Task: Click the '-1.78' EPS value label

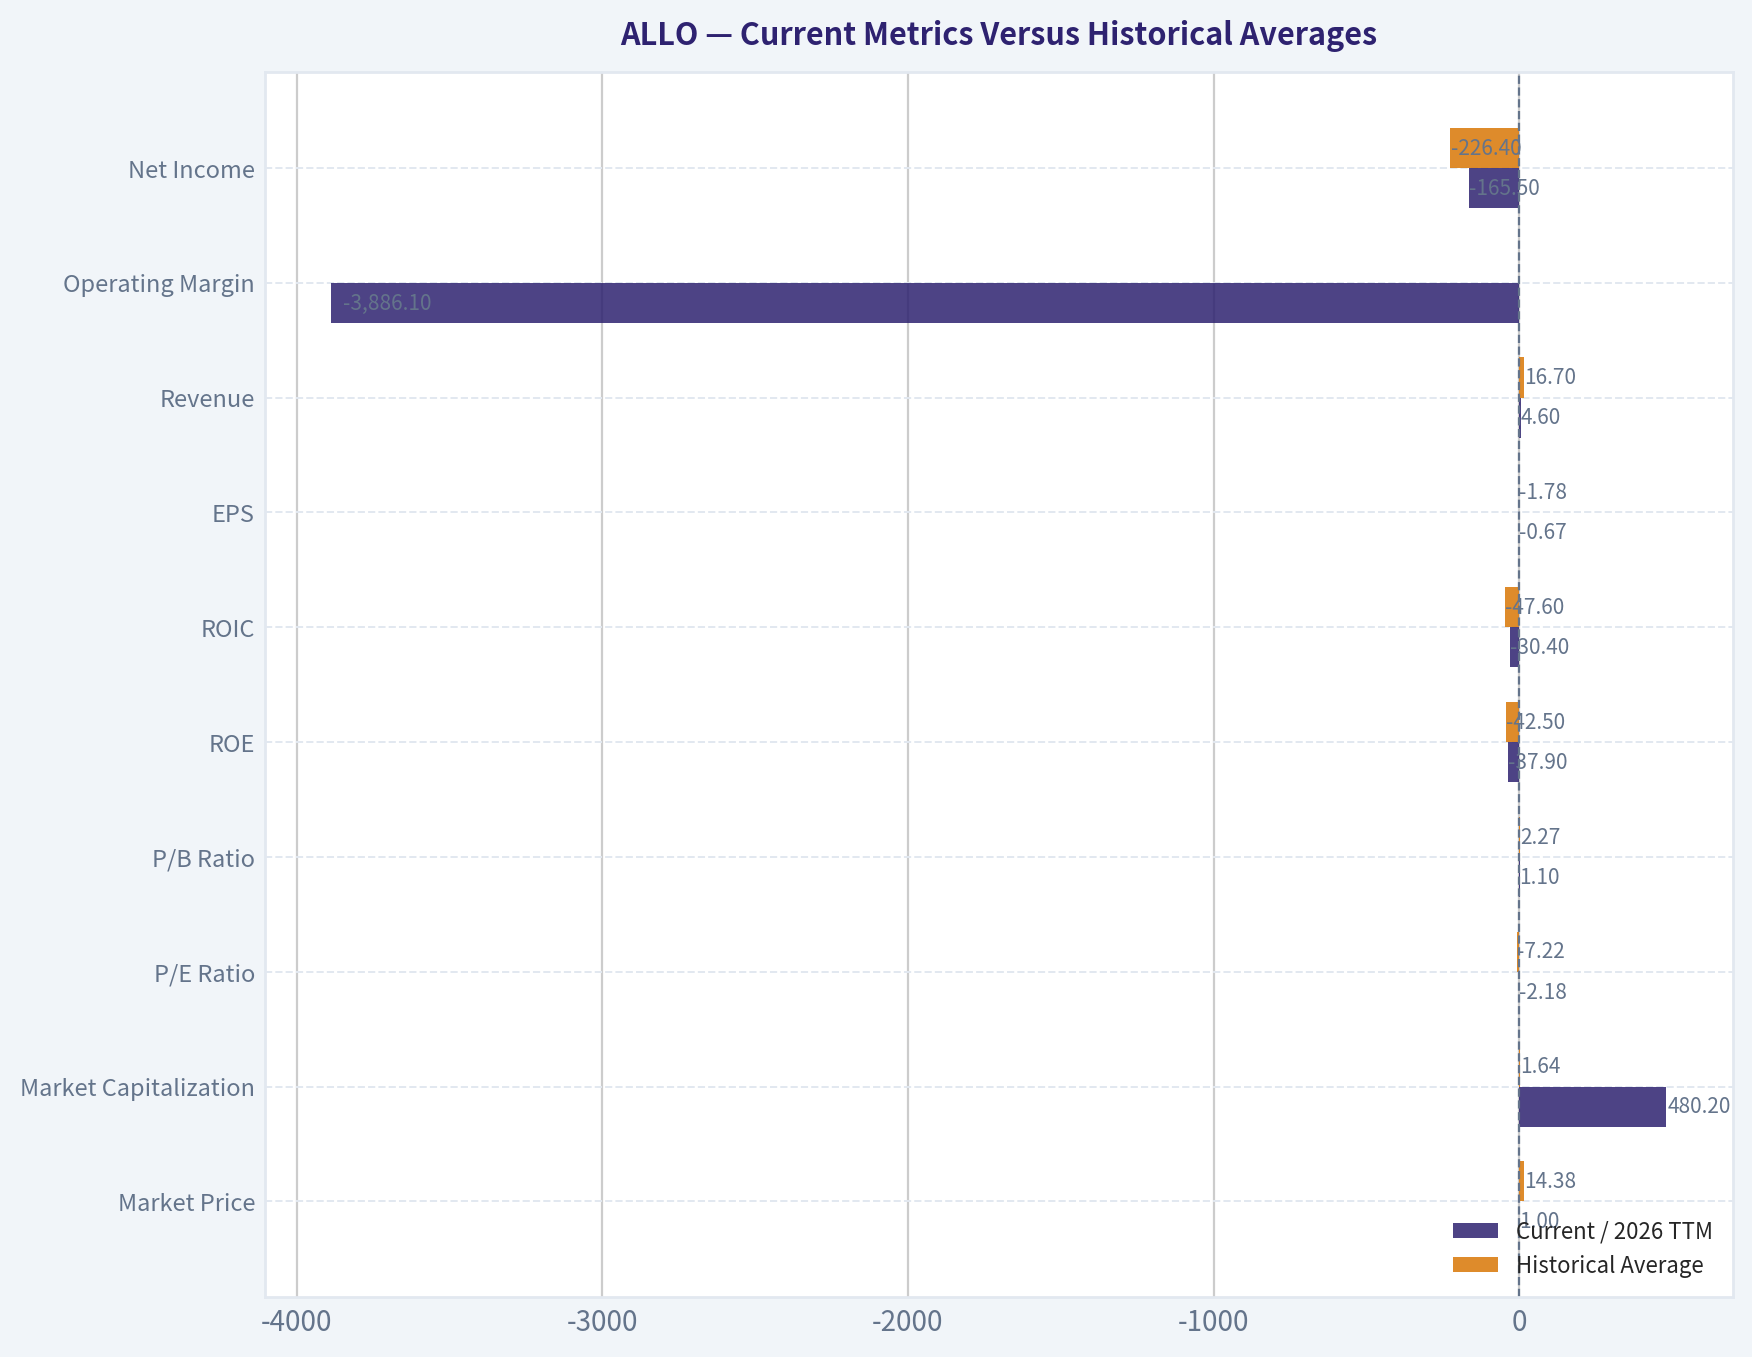Action: (x=1543, y=492)
